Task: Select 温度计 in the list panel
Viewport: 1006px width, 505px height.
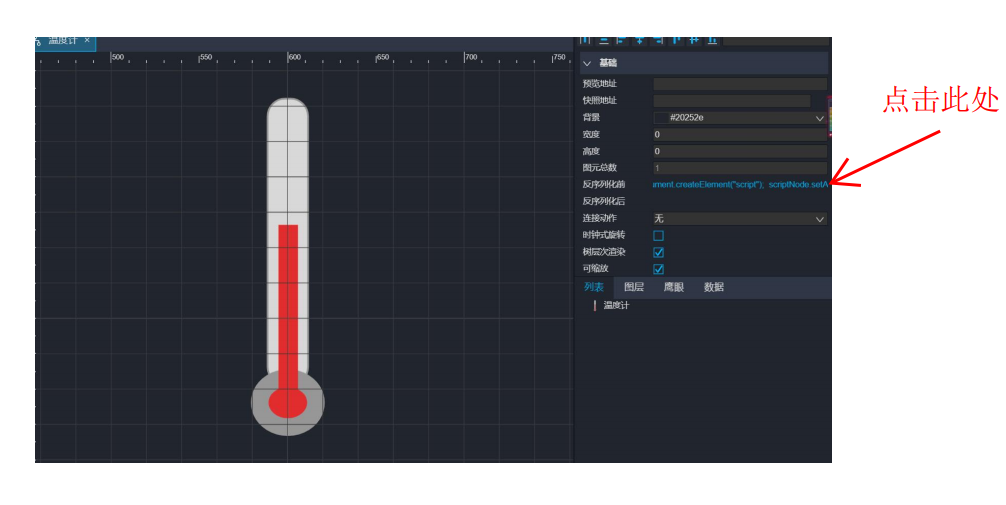Action: pos(616,306)
